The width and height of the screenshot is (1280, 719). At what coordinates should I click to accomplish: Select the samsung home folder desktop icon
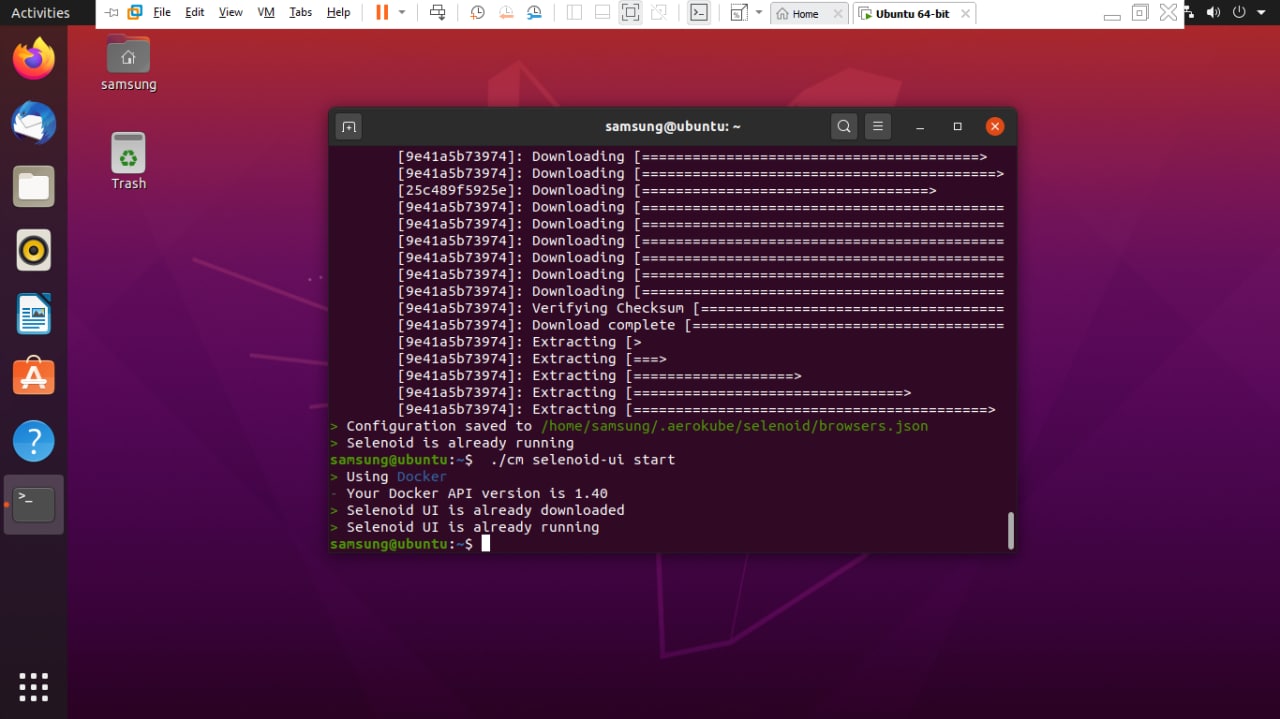coord(128,64)
